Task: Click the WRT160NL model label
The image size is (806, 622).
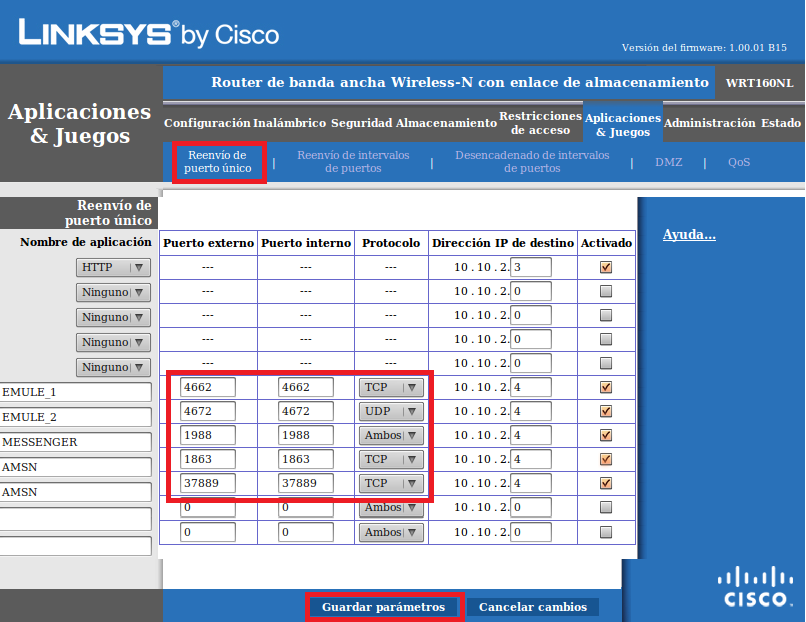Action: (x=759, y=83)
